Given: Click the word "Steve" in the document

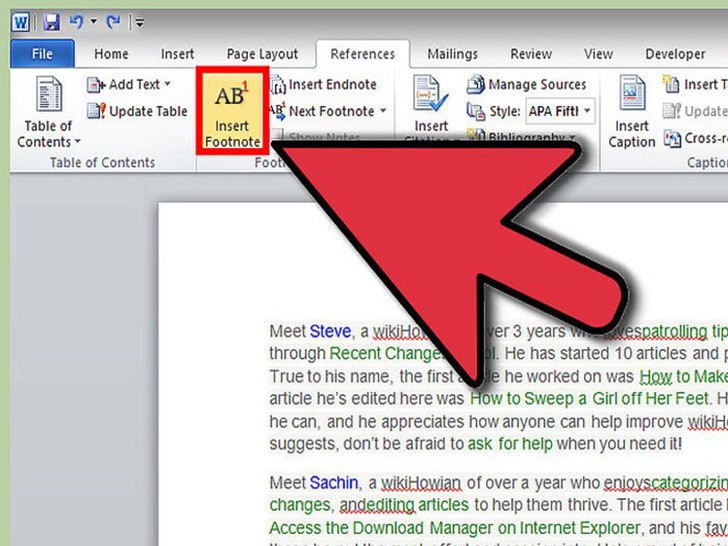Looking at the screenshot, I should click(330, 332).
